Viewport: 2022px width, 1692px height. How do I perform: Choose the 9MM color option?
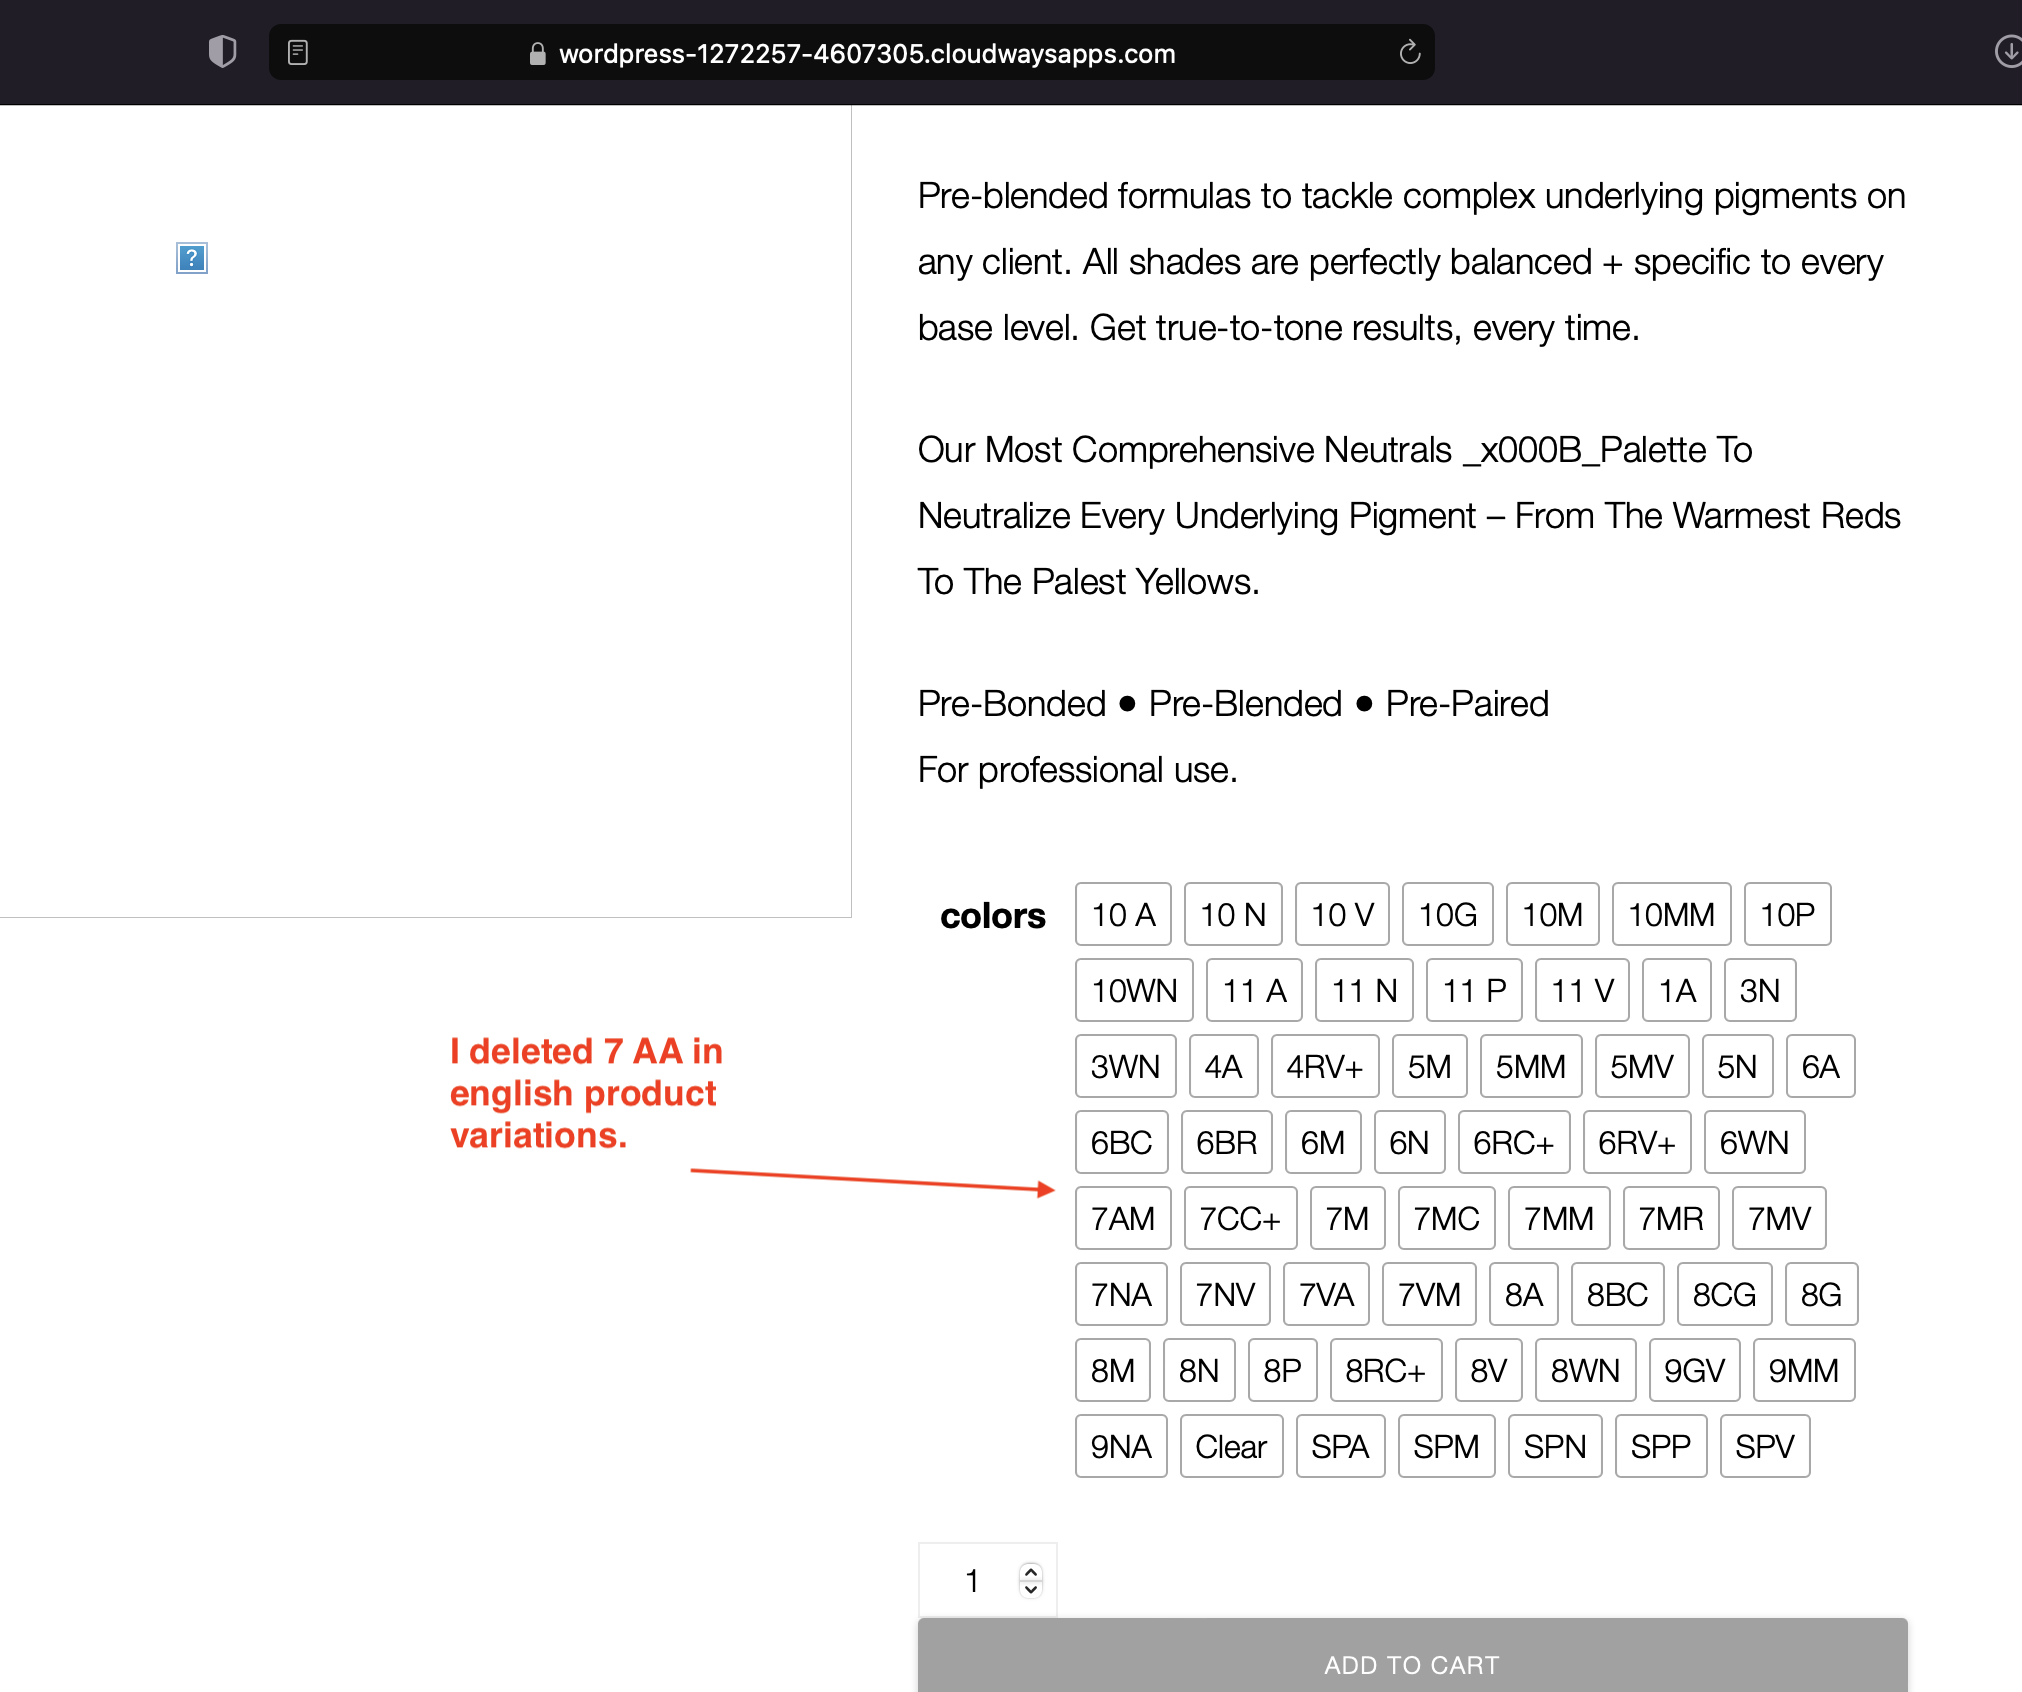(x=1803, y=1370)
